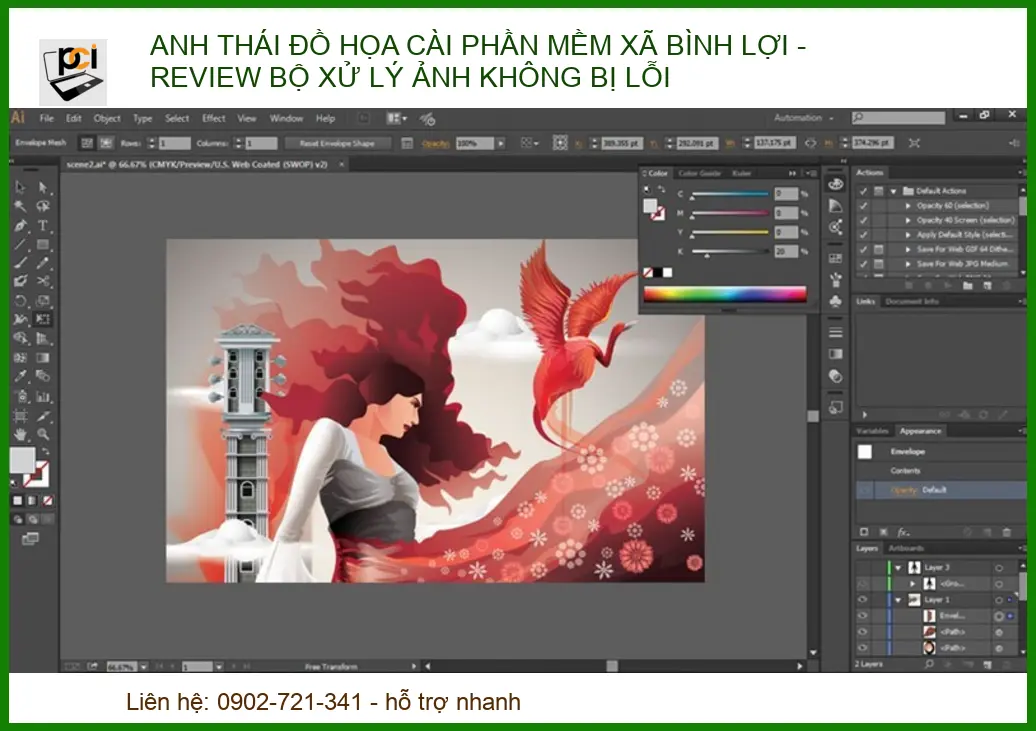This screenshot has width=1036, height=731.
Task: Toggle visibility of Layer 1
Action: point(862,600)
